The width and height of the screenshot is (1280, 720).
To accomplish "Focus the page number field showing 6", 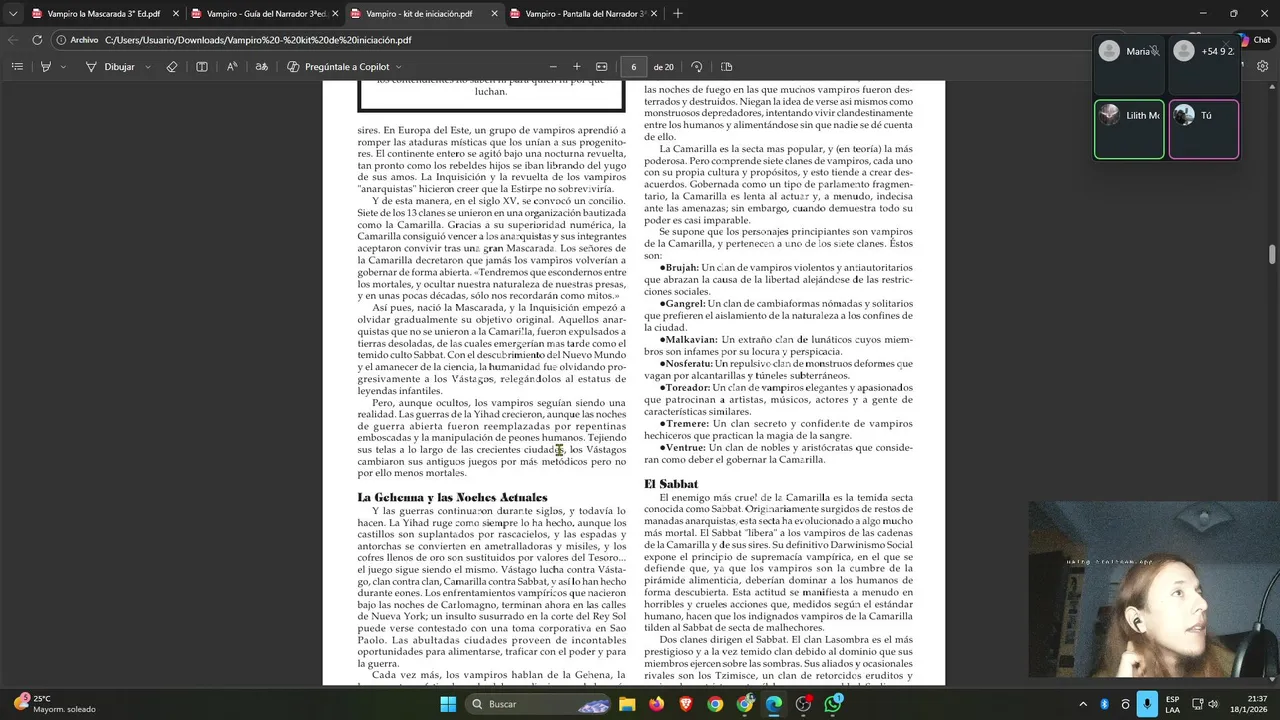I will [x=633, y=67].
